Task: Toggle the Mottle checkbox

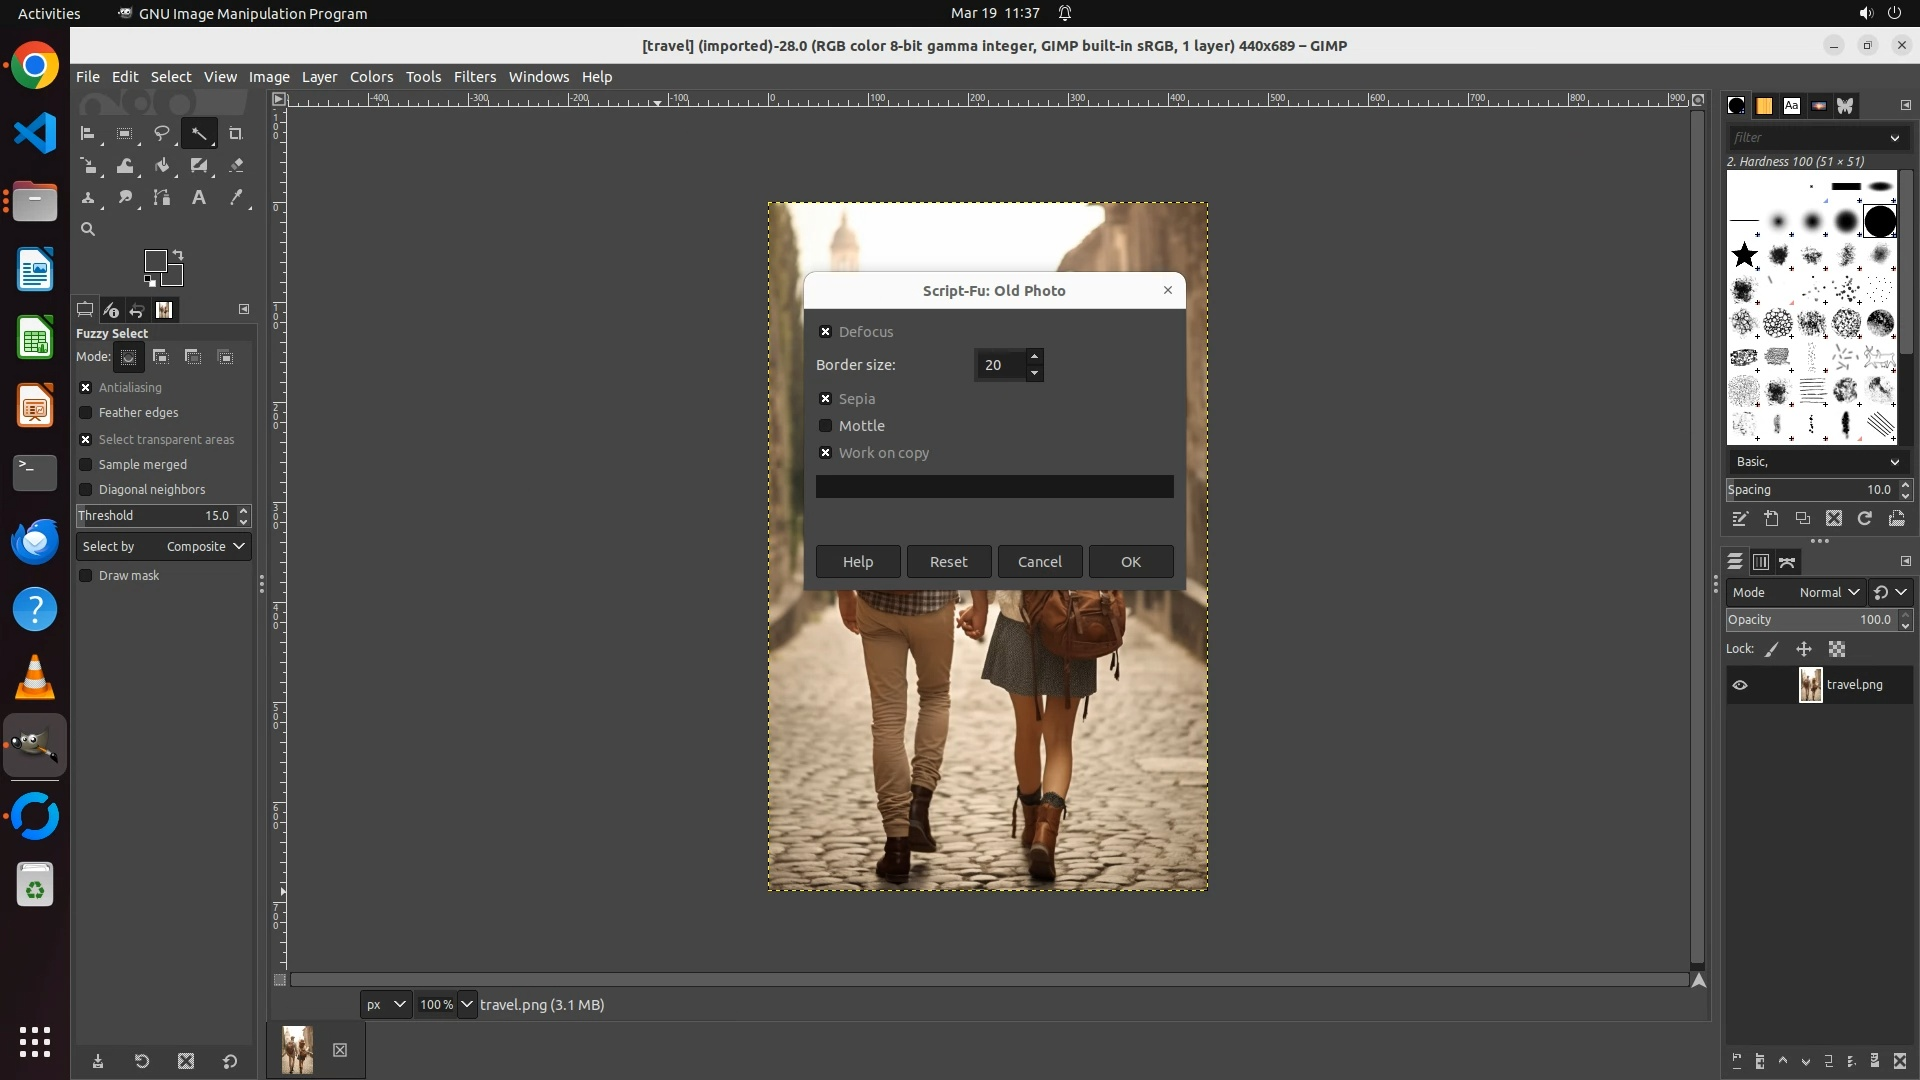Action: 825,426
